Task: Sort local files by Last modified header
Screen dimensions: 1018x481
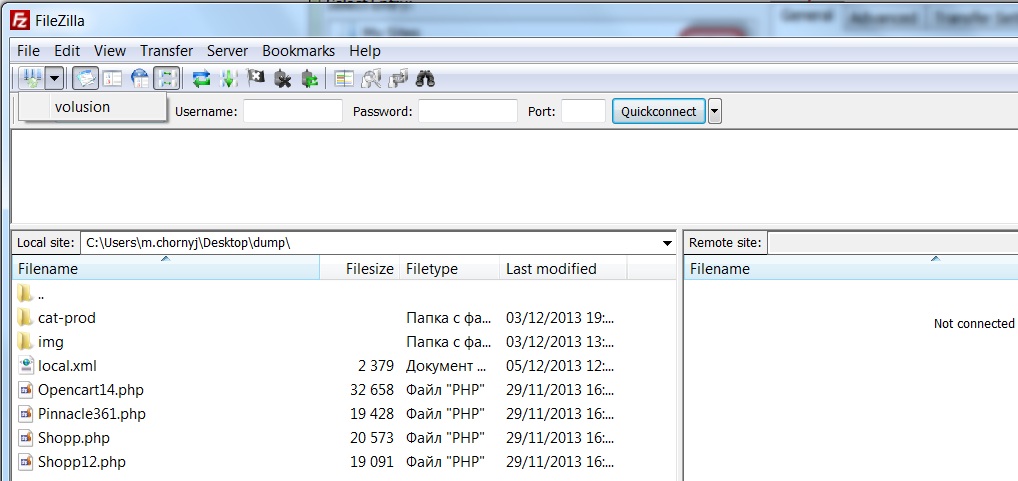Action: tap(564, 268)
